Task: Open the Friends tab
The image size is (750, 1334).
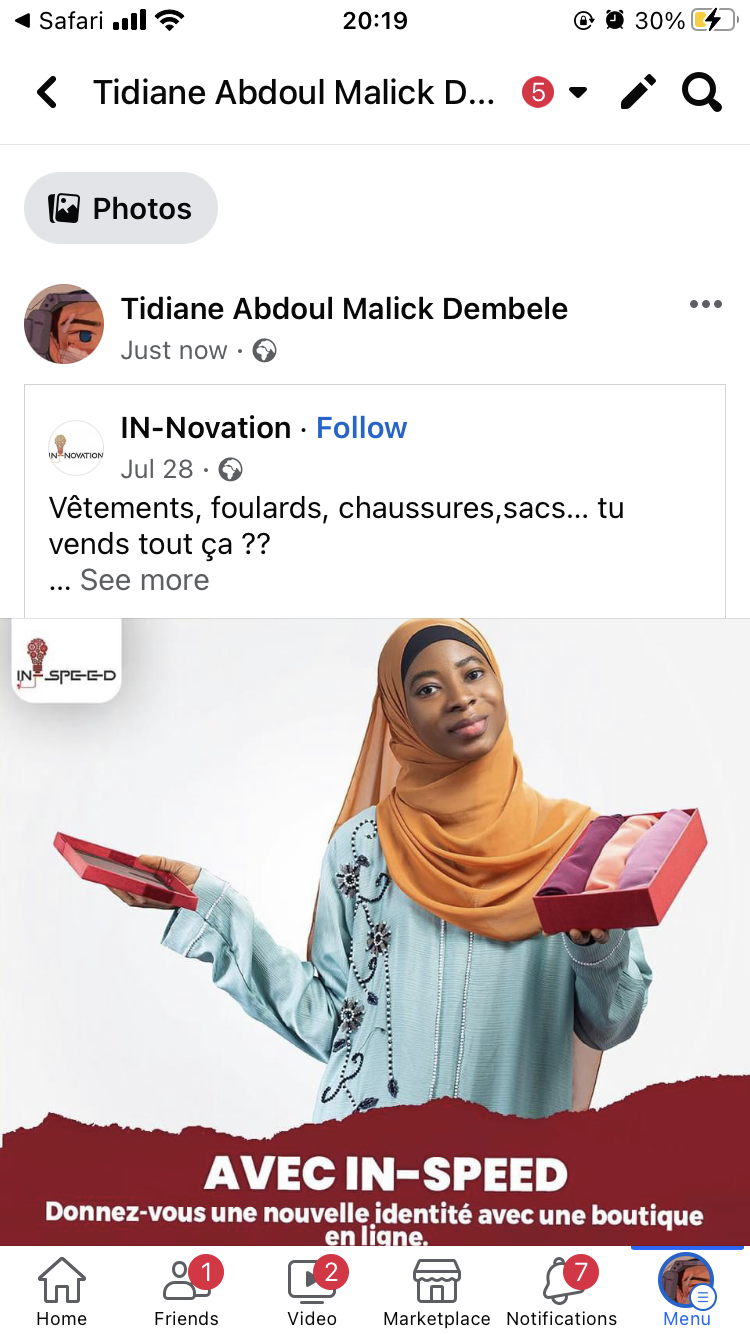Action: 186,1291
